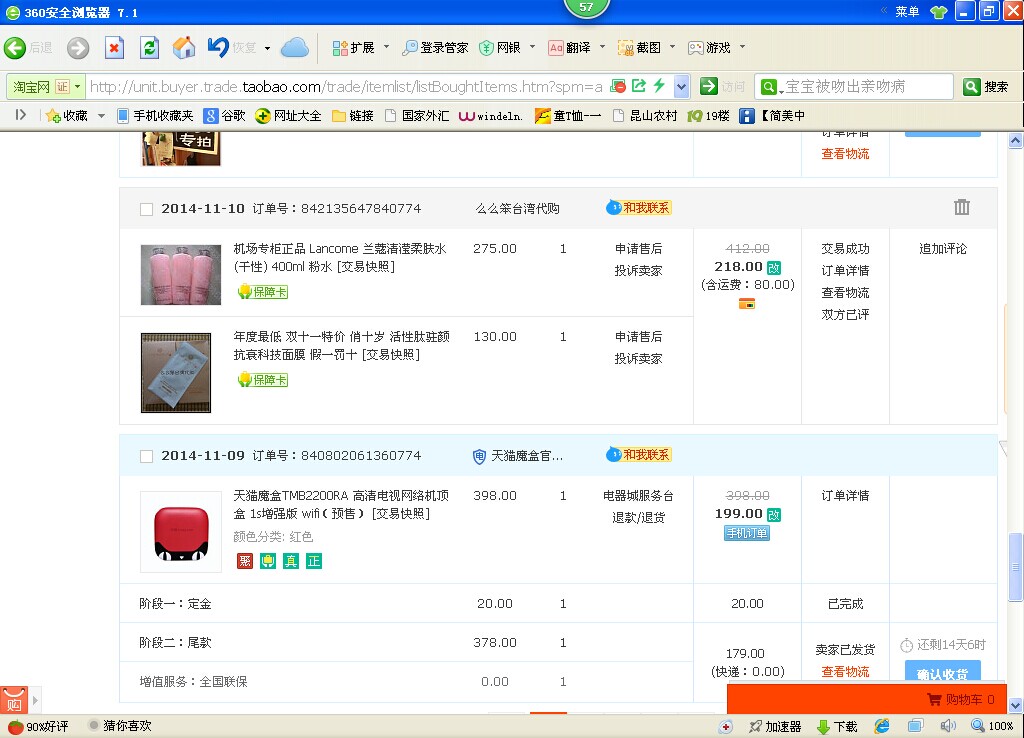The image size is (1024, 738).
Task: Open the 网址大全 bookmark
Action: pyautogui.click(x=288, y=116)
